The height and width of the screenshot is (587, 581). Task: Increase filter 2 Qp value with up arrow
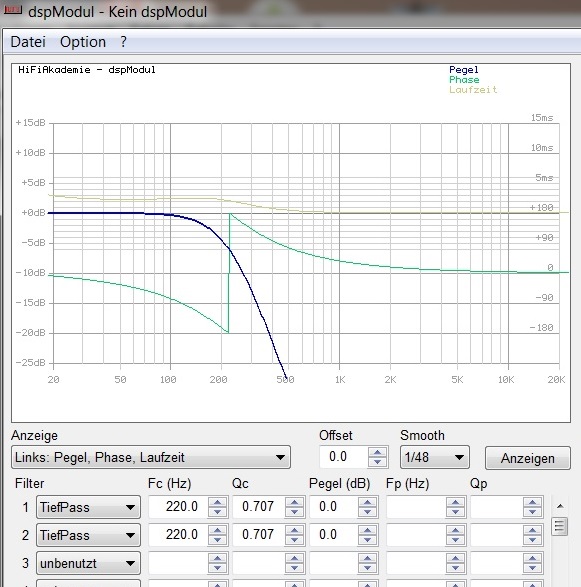532,530
